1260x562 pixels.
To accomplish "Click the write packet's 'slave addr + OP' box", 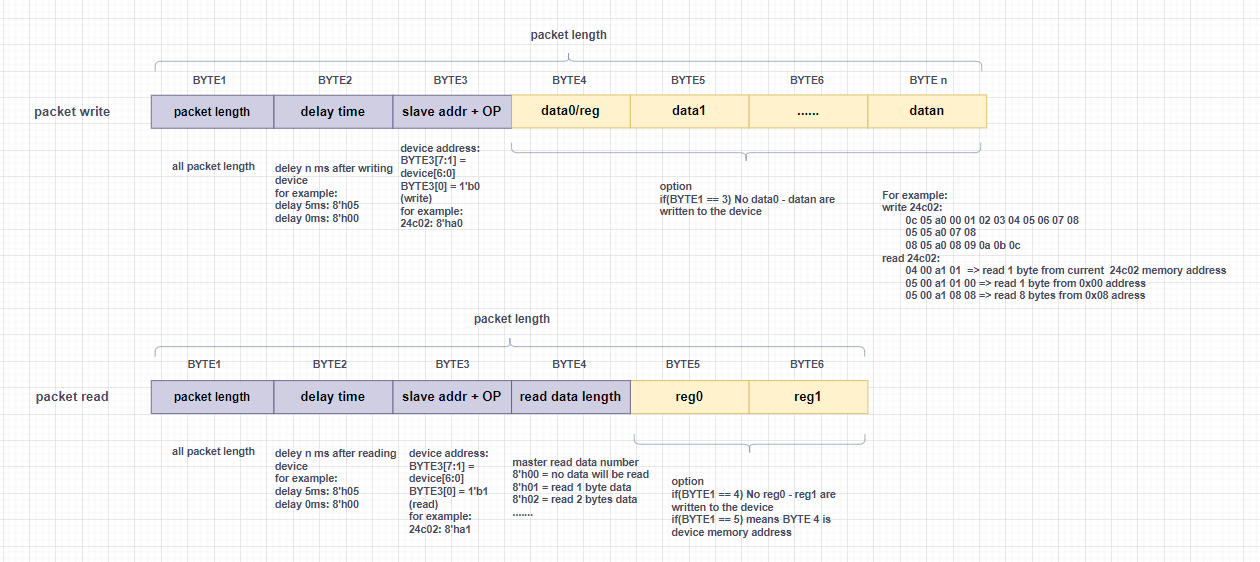I will [452, 112].
